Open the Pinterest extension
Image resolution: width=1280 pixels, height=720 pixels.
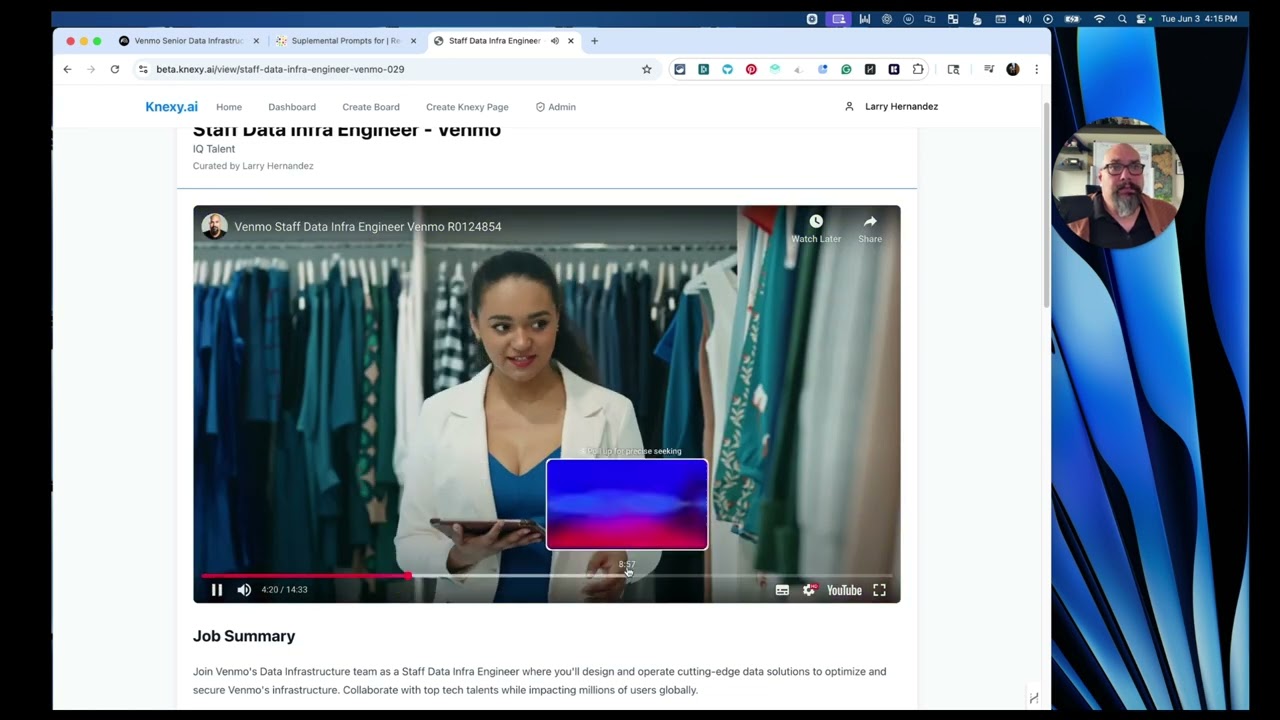coord(751,69)
